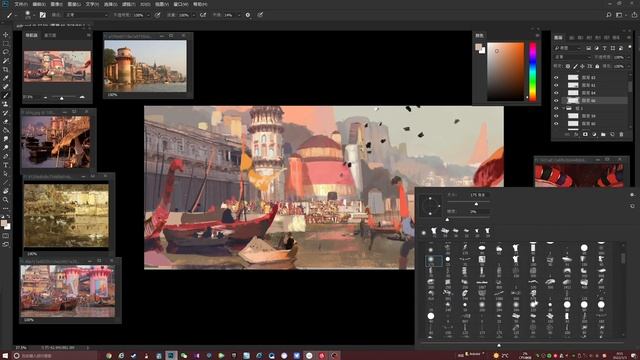Select the Horizontal Type tool

(6, 165)
